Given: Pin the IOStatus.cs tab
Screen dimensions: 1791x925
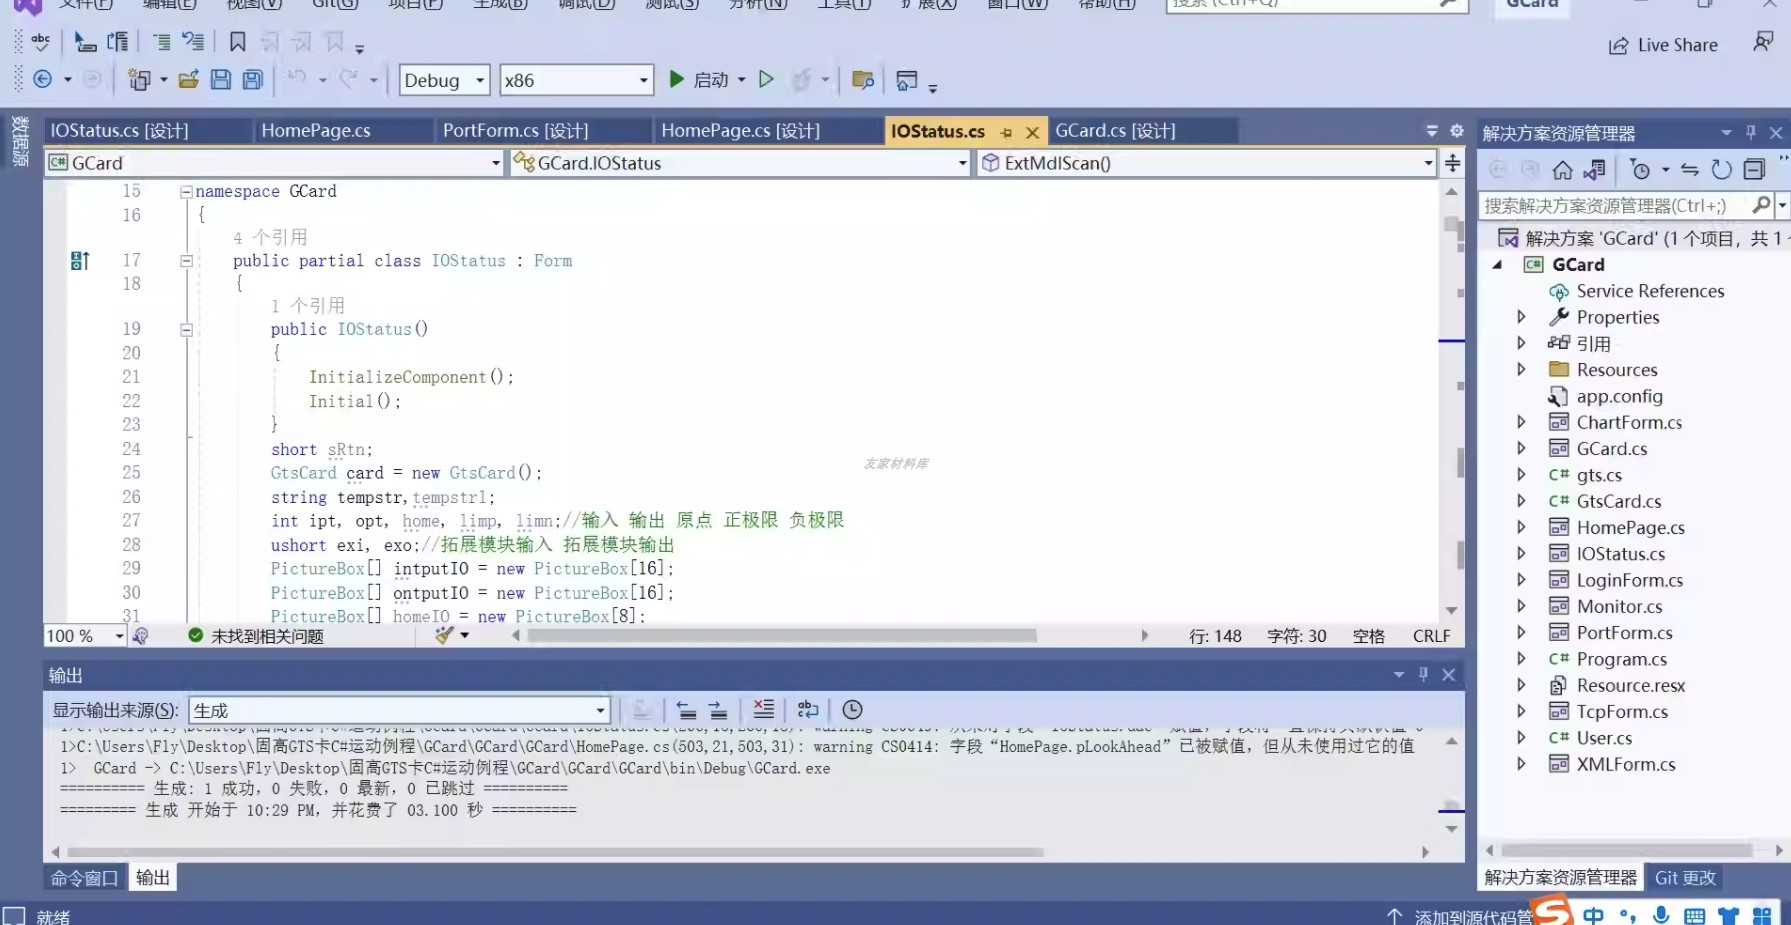Looking at the screenshot, I should coord(1006,132).
